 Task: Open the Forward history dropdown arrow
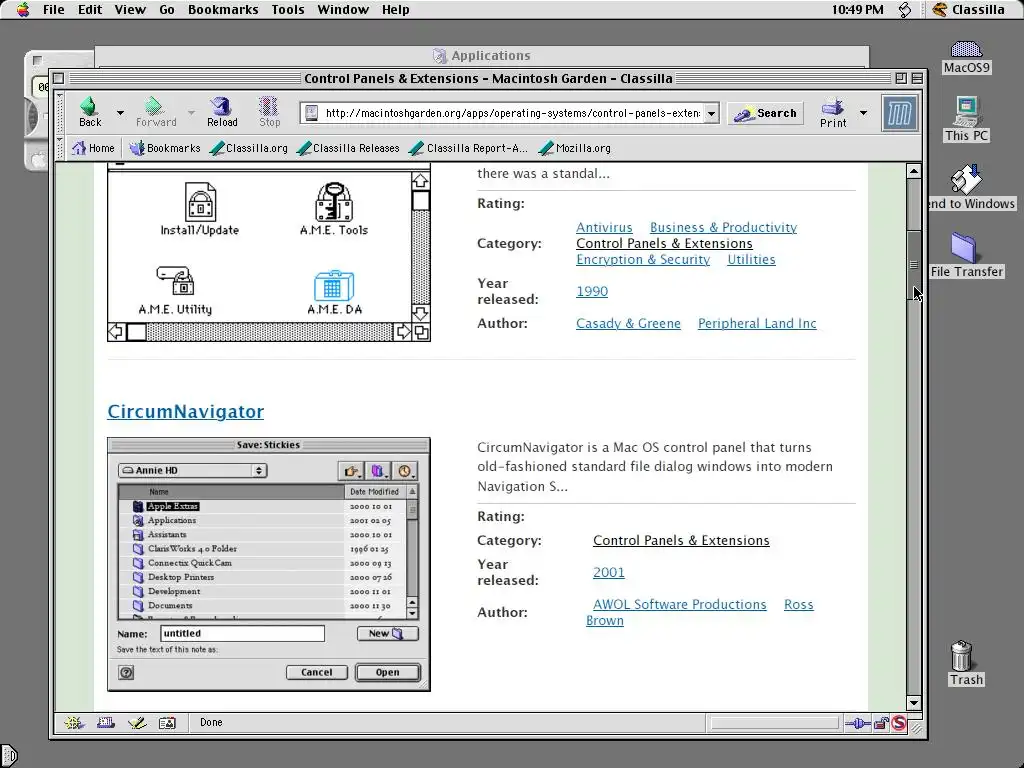point(191,113)
